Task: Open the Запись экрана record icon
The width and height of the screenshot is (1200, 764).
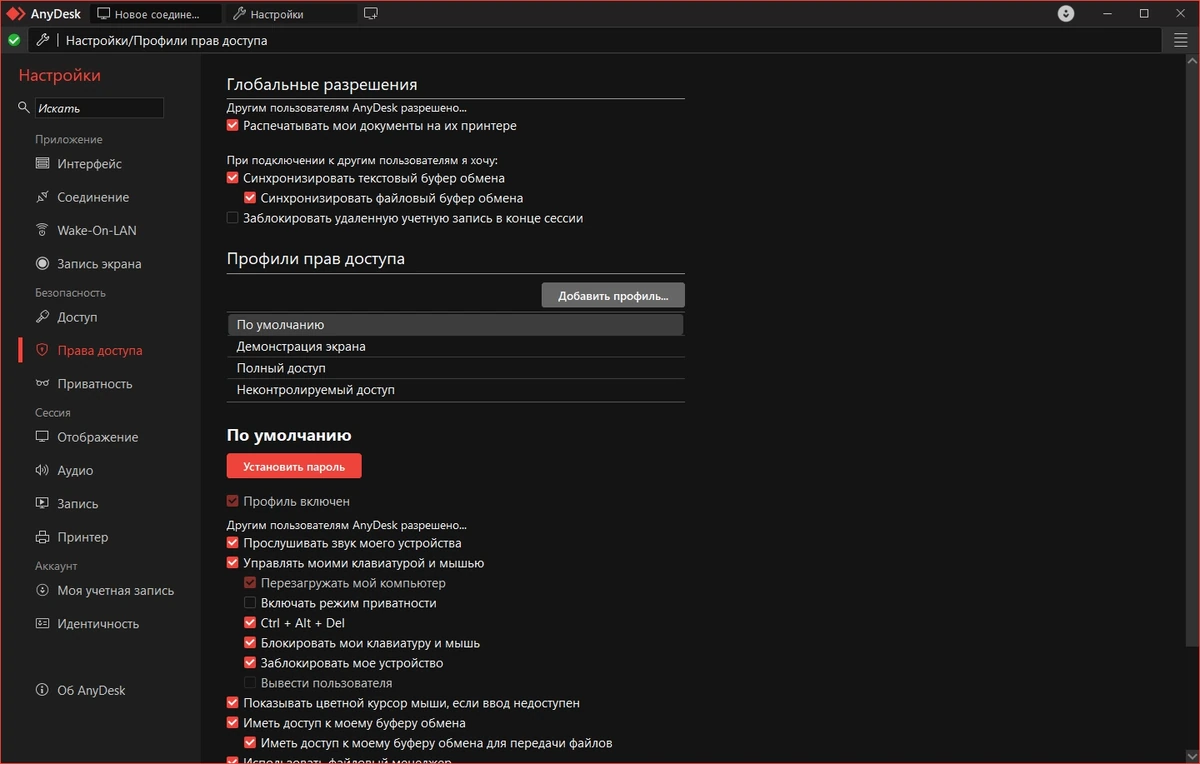Action: [x=42, y=264]
